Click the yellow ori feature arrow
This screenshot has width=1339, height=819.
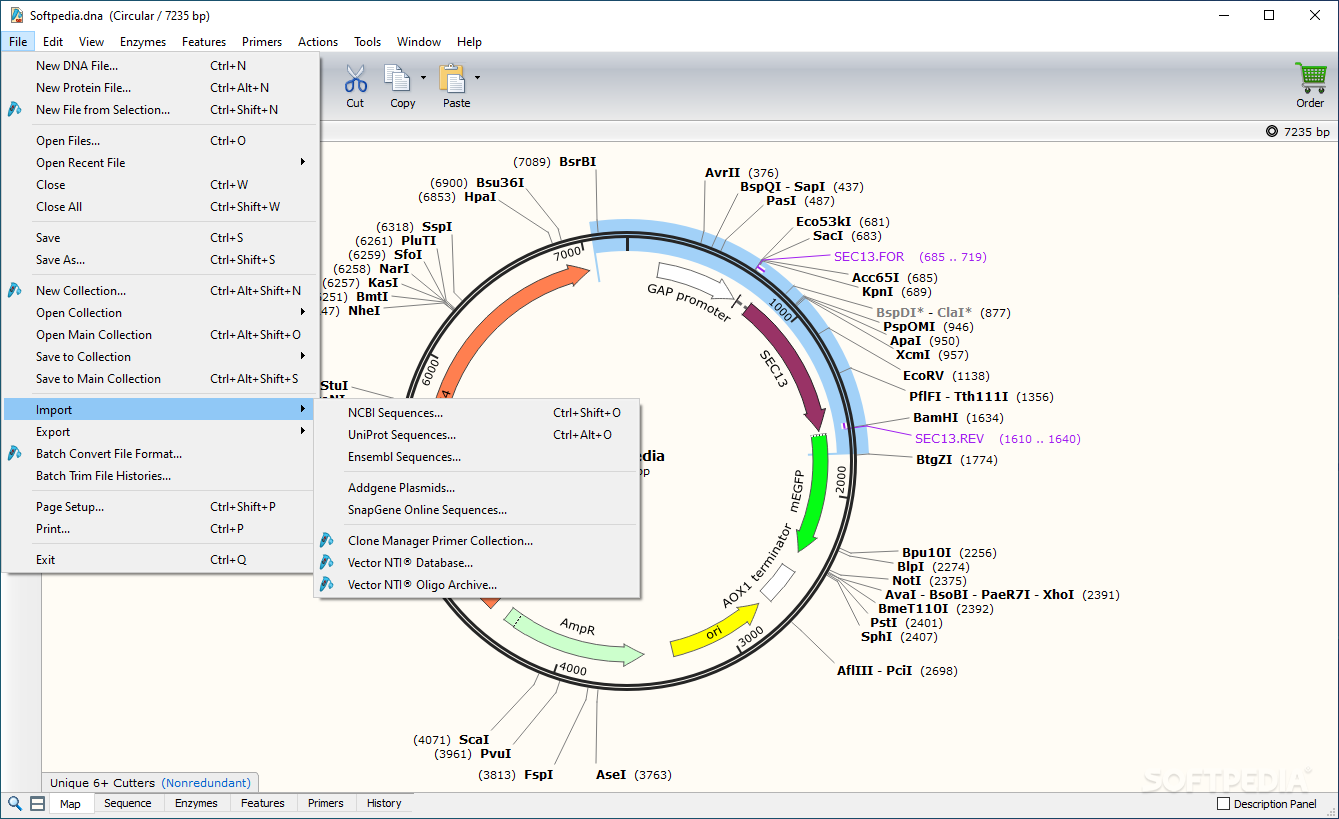[x=715, y=634]
